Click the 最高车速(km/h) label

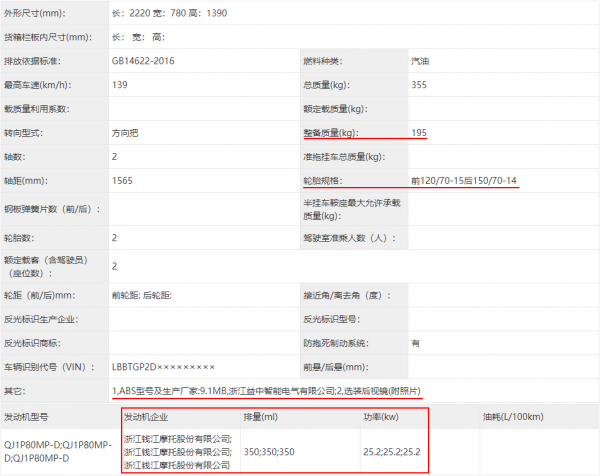38,85
